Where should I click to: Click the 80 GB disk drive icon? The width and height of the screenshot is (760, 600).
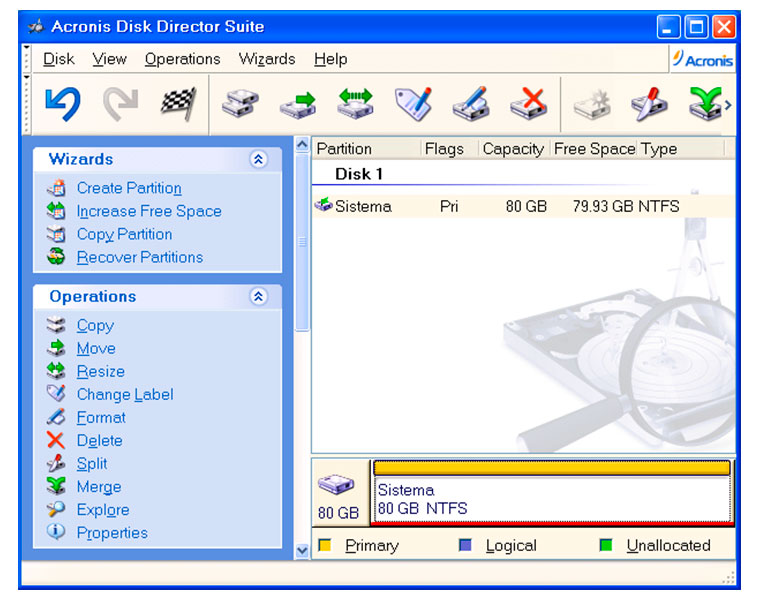click(x=336, y=484)
